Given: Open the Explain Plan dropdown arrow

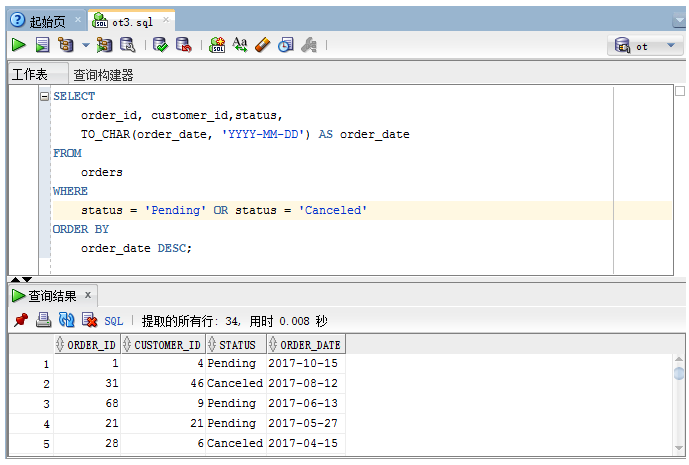Looking at the screenshot, I should (x=85, y=45).
